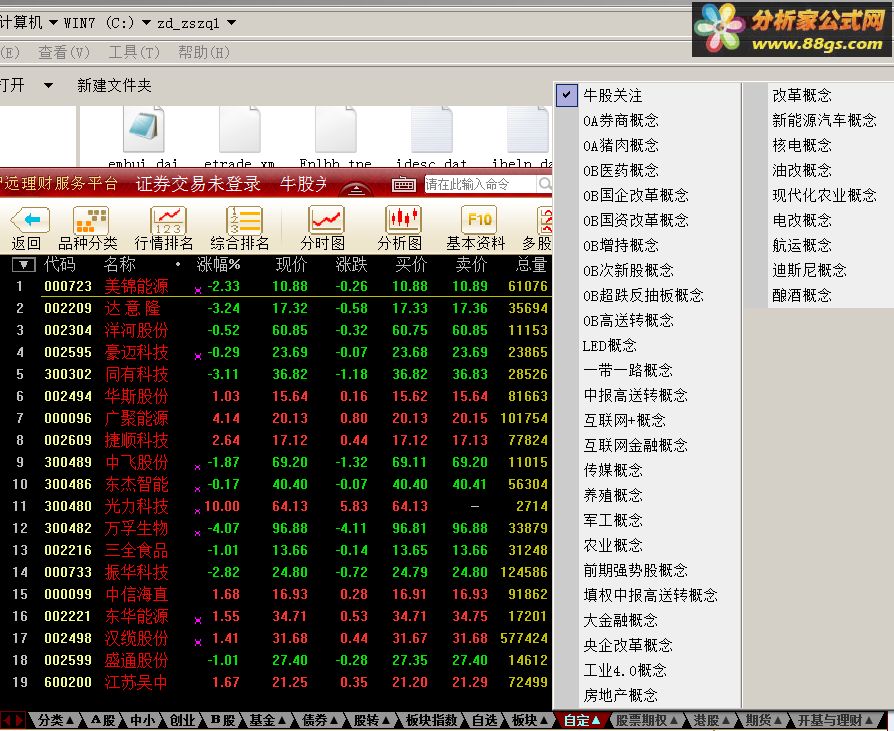Viewport: 894px width, 731px height.
Task: Click price 96.88 of 万孚生物 现价
Action: (290, 528)
